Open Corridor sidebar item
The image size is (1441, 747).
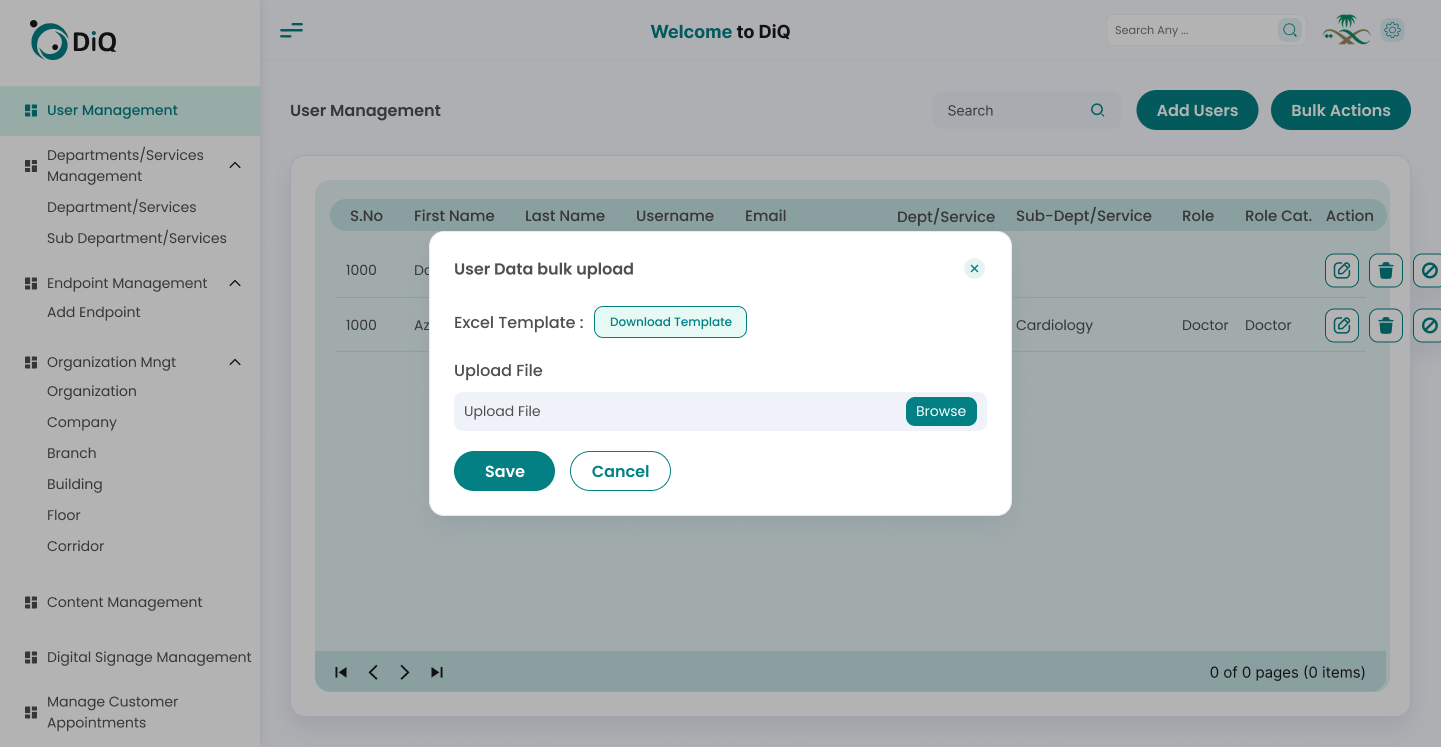(76, 546)
